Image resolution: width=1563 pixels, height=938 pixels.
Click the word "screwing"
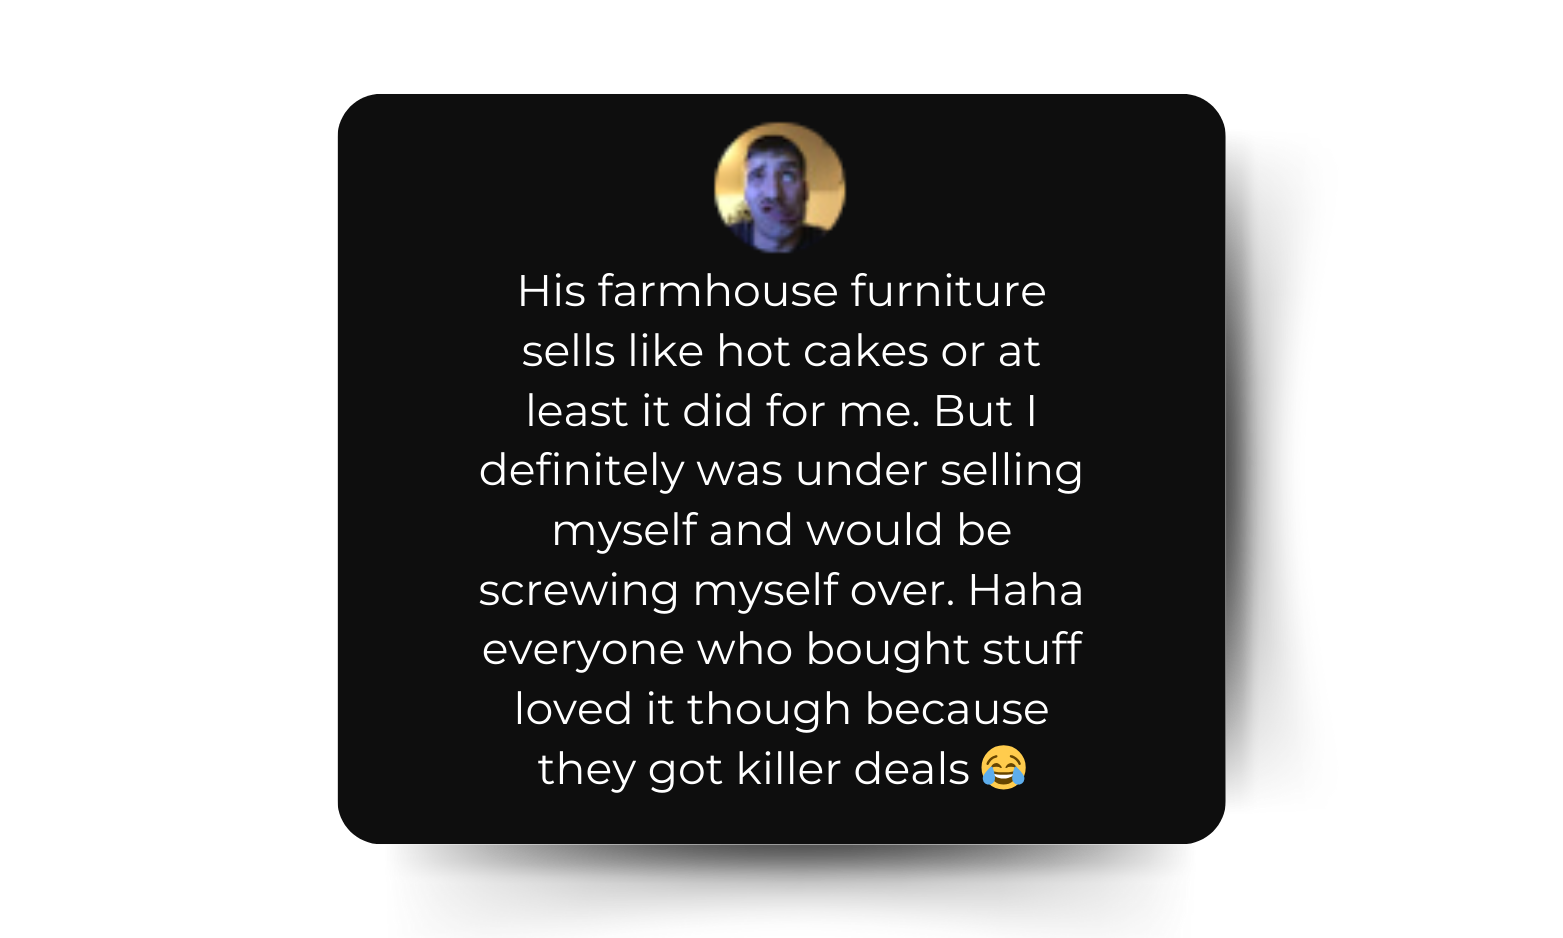(579, 590)
